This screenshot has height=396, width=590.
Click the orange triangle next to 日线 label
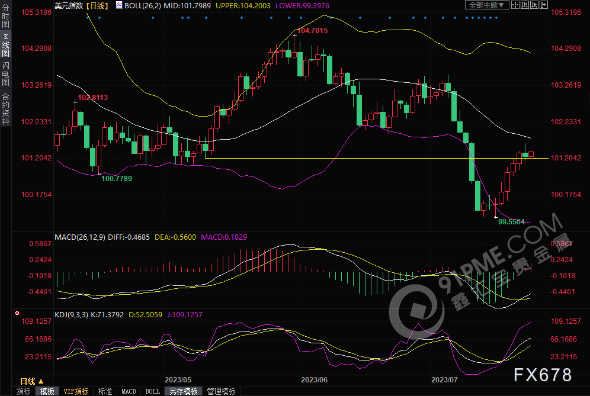[x=41, y=381]
